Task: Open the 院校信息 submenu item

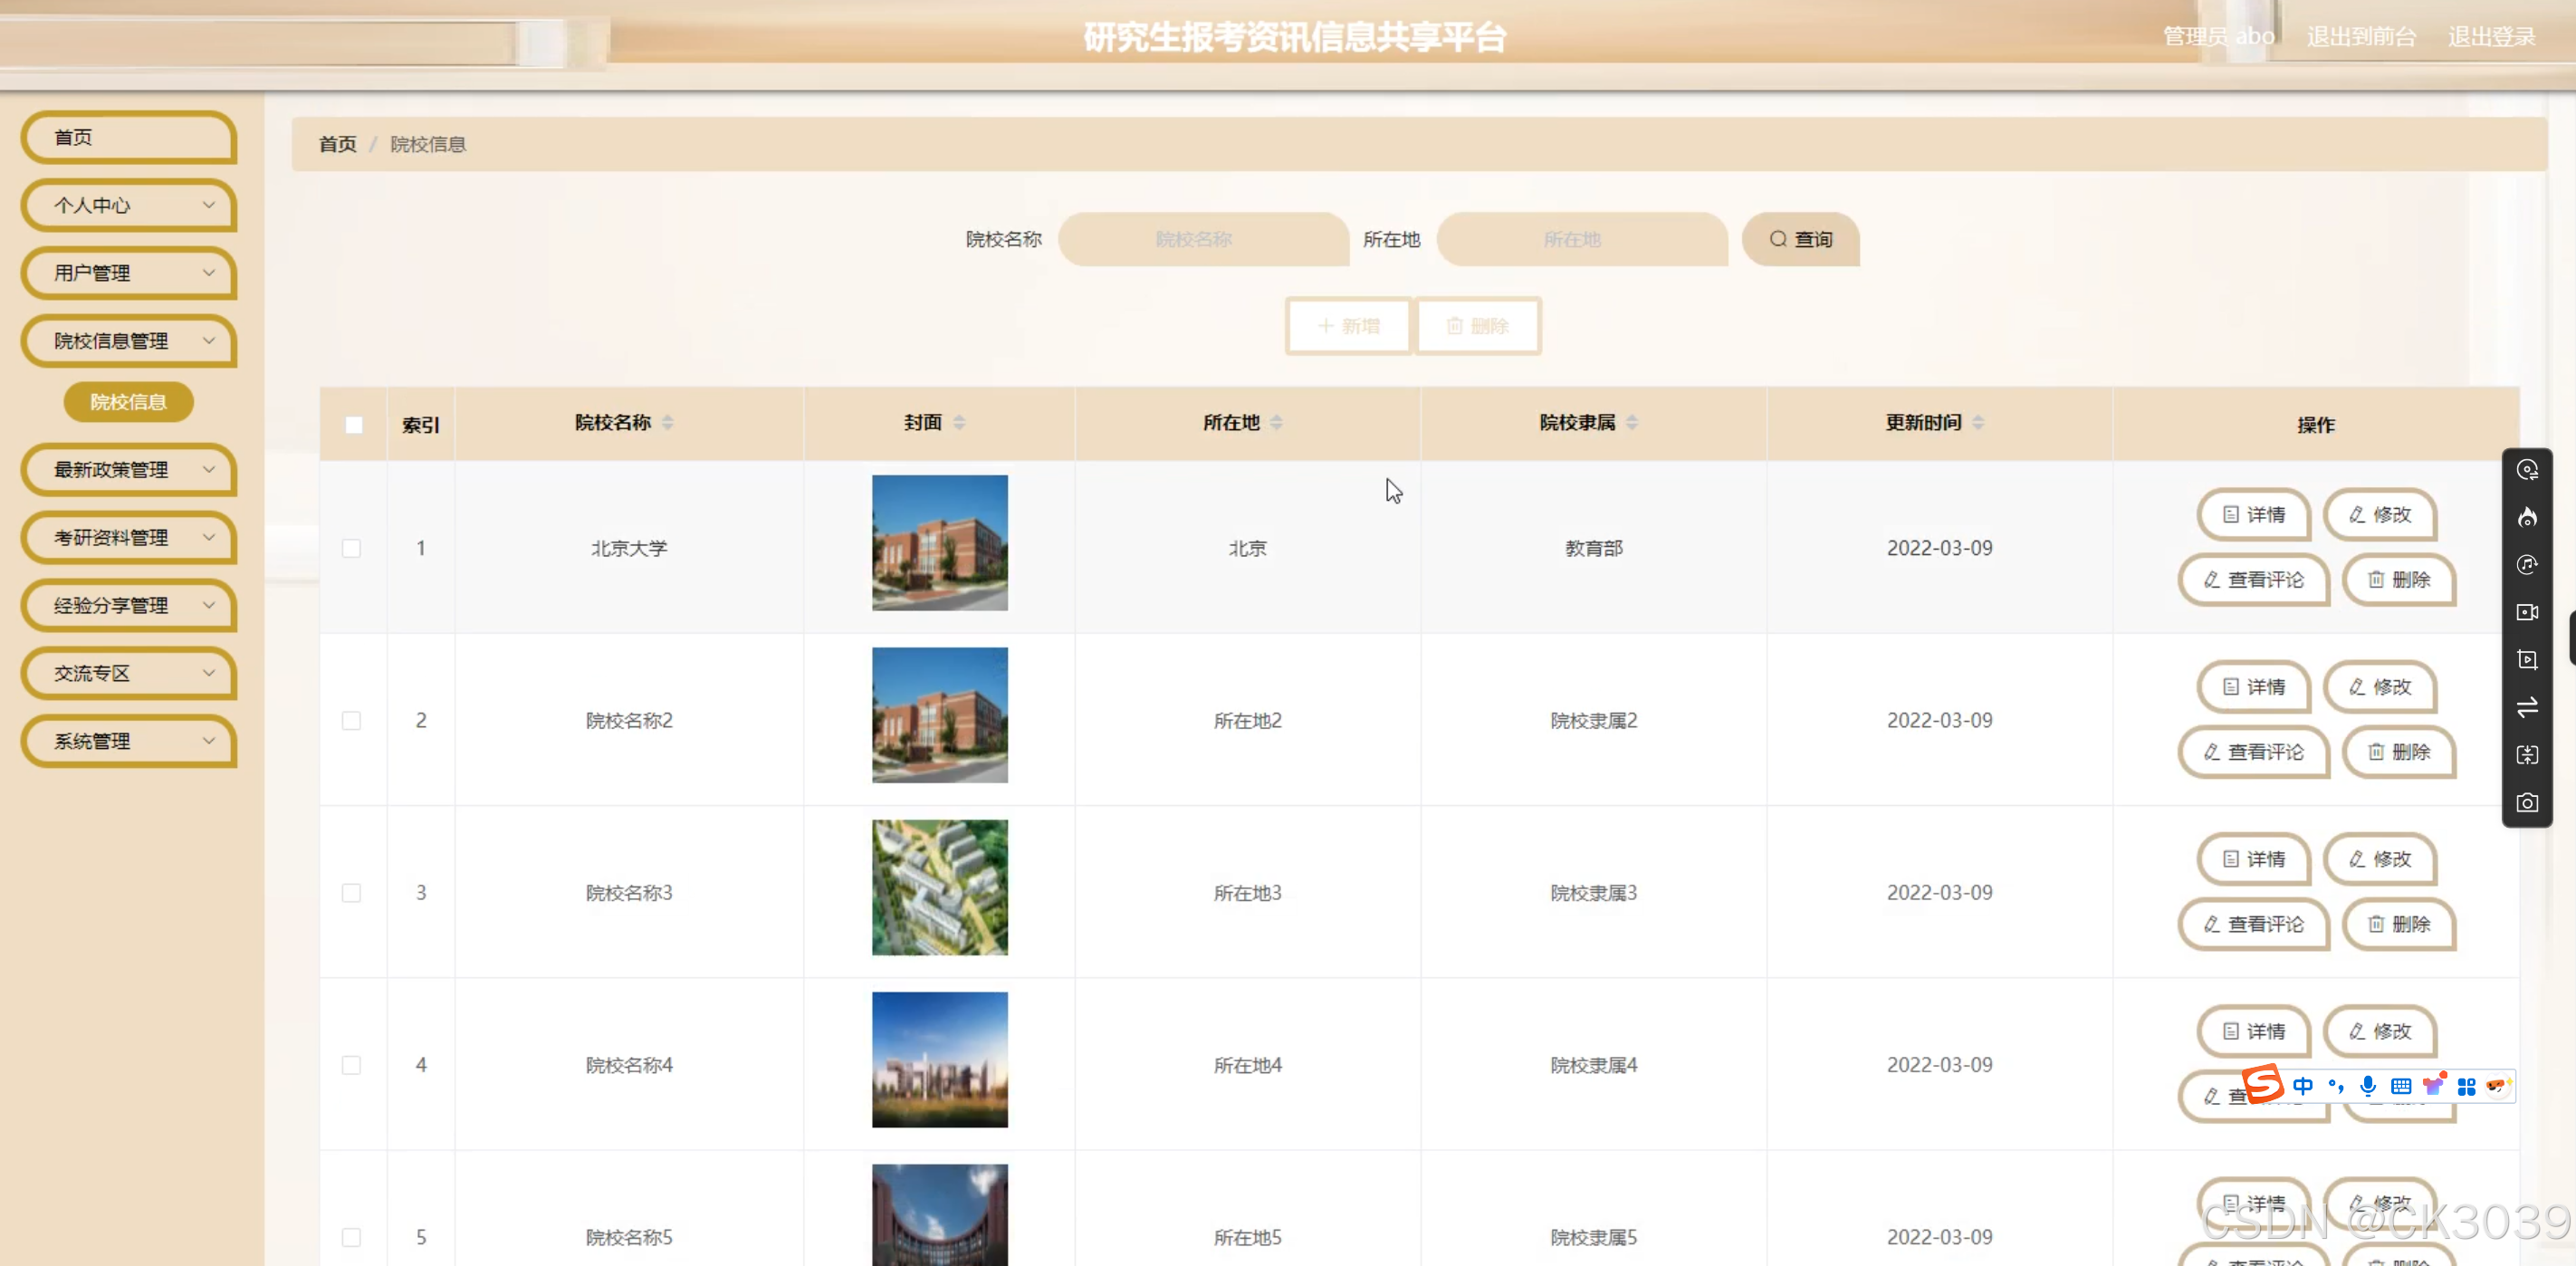Action: [128, 402]
